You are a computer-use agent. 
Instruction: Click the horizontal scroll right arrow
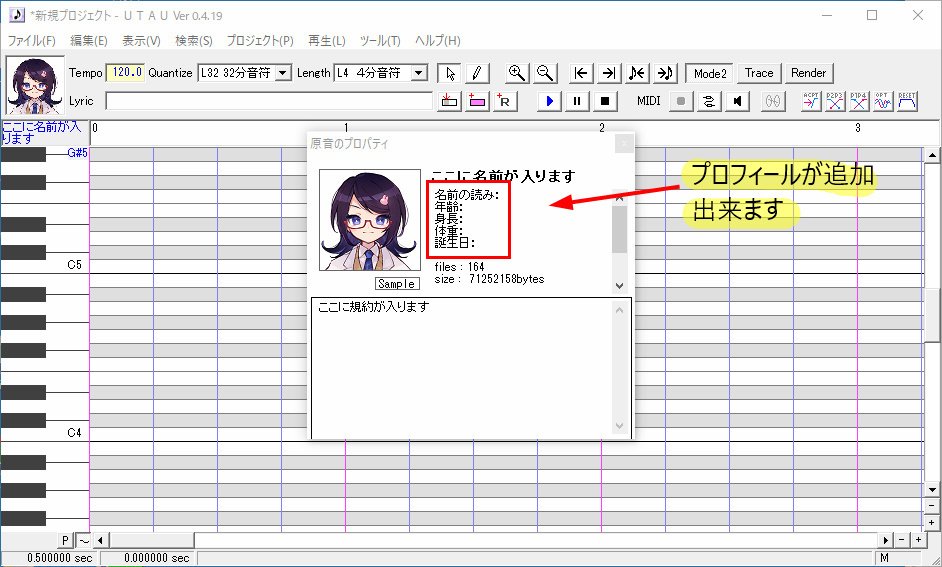click(x=886, y=541)
